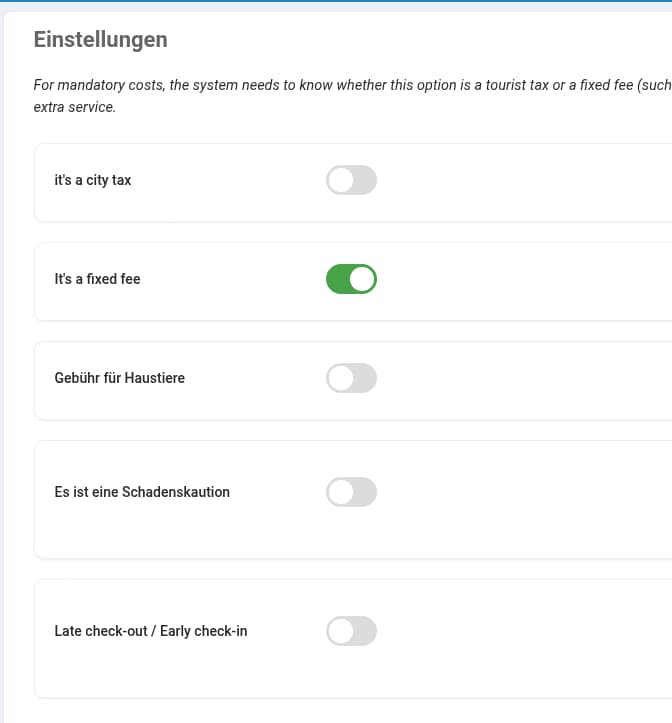Screen dimensions: 672x723
Task: Click the "It's a fixed fee" label
Action: click(97, 279)
